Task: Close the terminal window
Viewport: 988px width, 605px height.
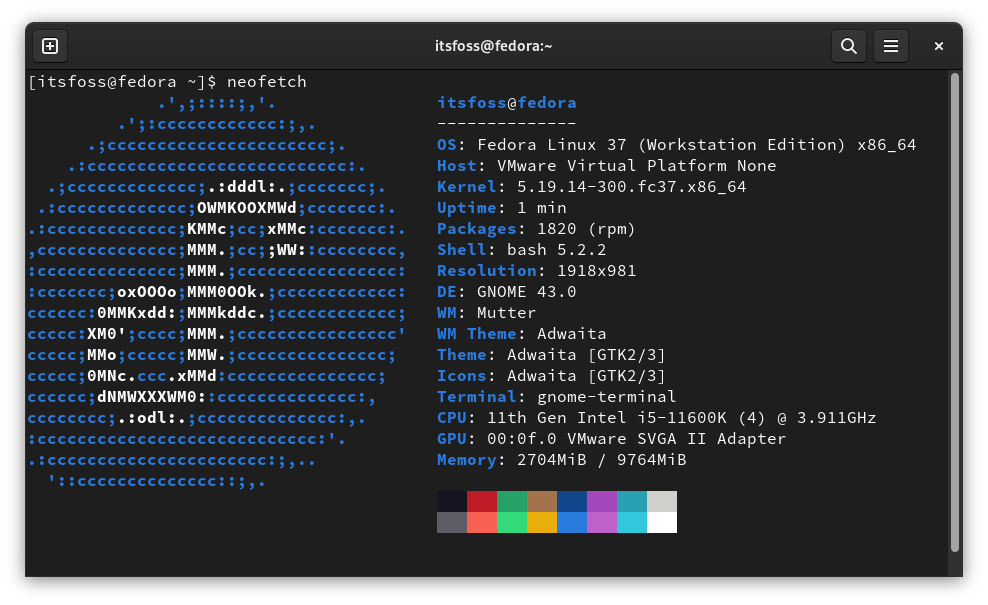Action: click(937, 46)
